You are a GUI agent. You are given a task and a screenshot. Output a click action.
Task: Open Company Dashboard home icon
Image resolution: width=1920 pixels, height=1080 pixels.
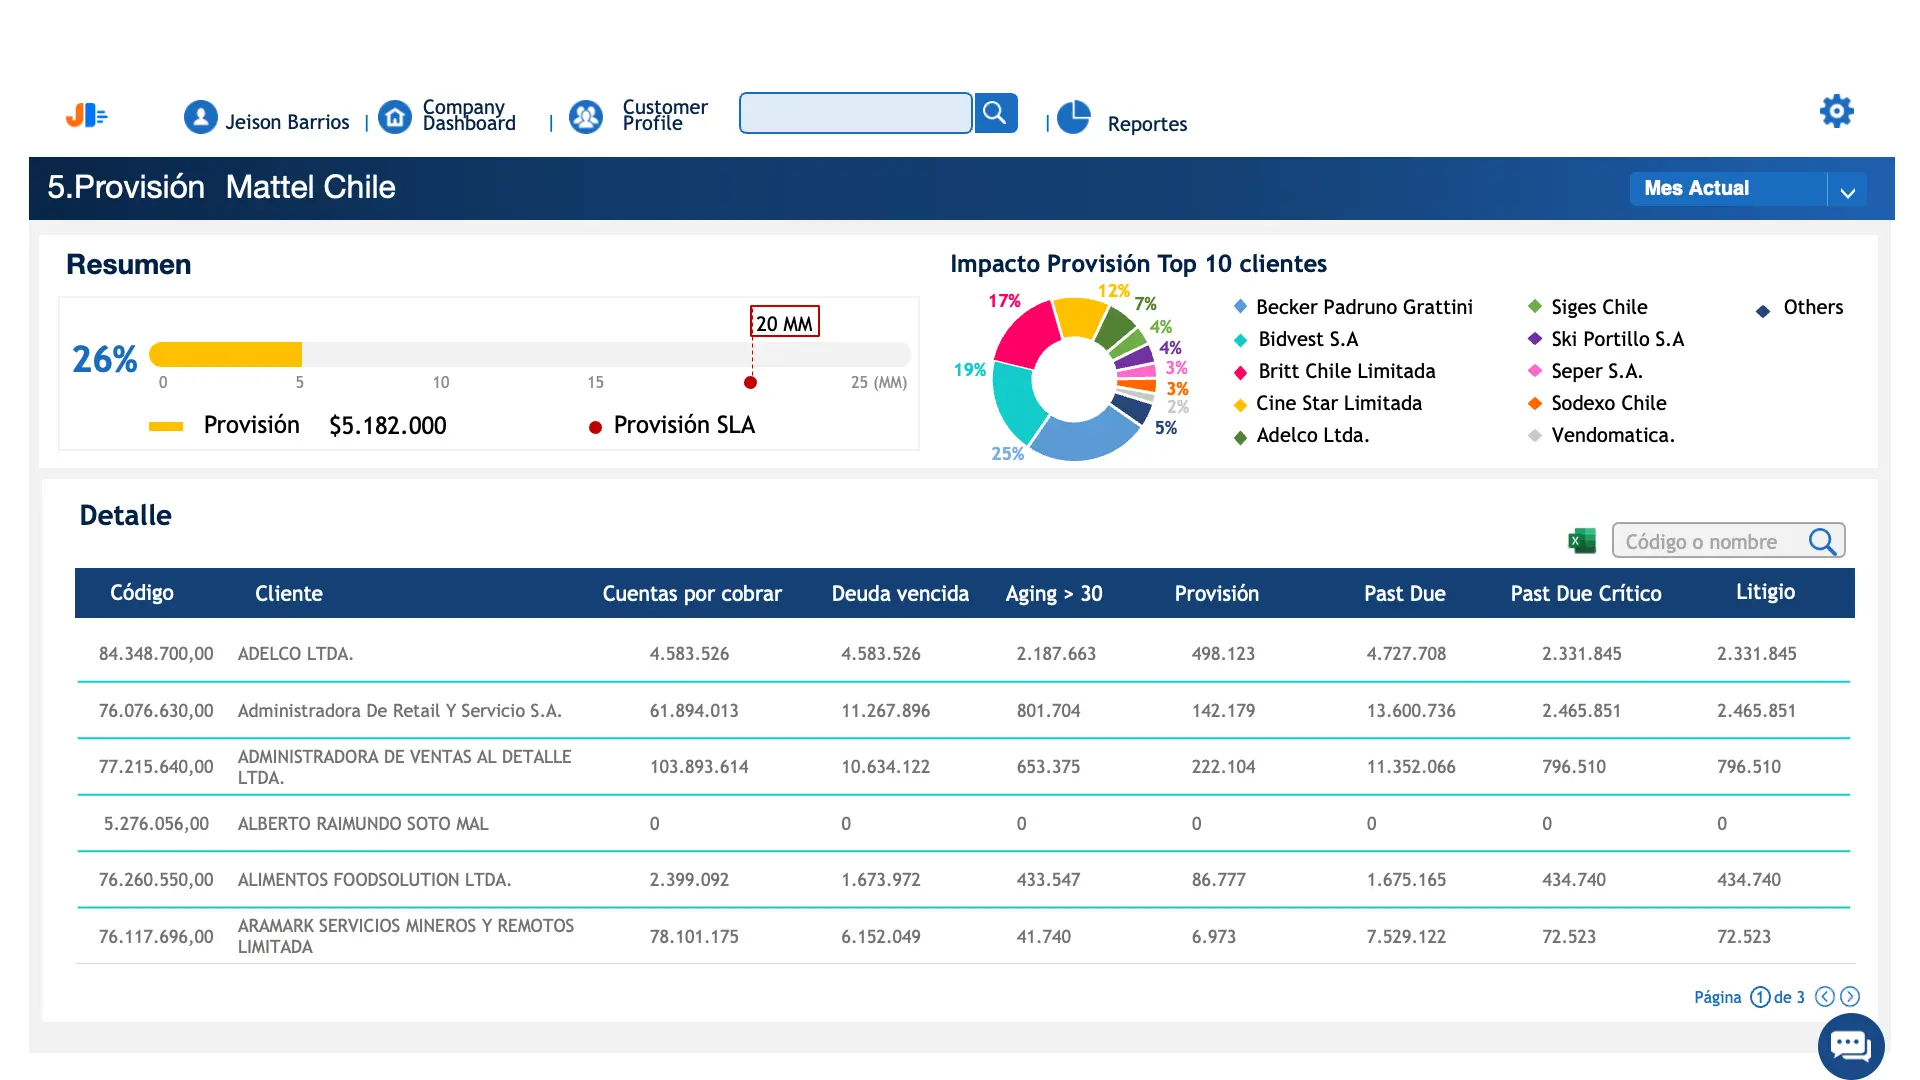tap(395, 118)
